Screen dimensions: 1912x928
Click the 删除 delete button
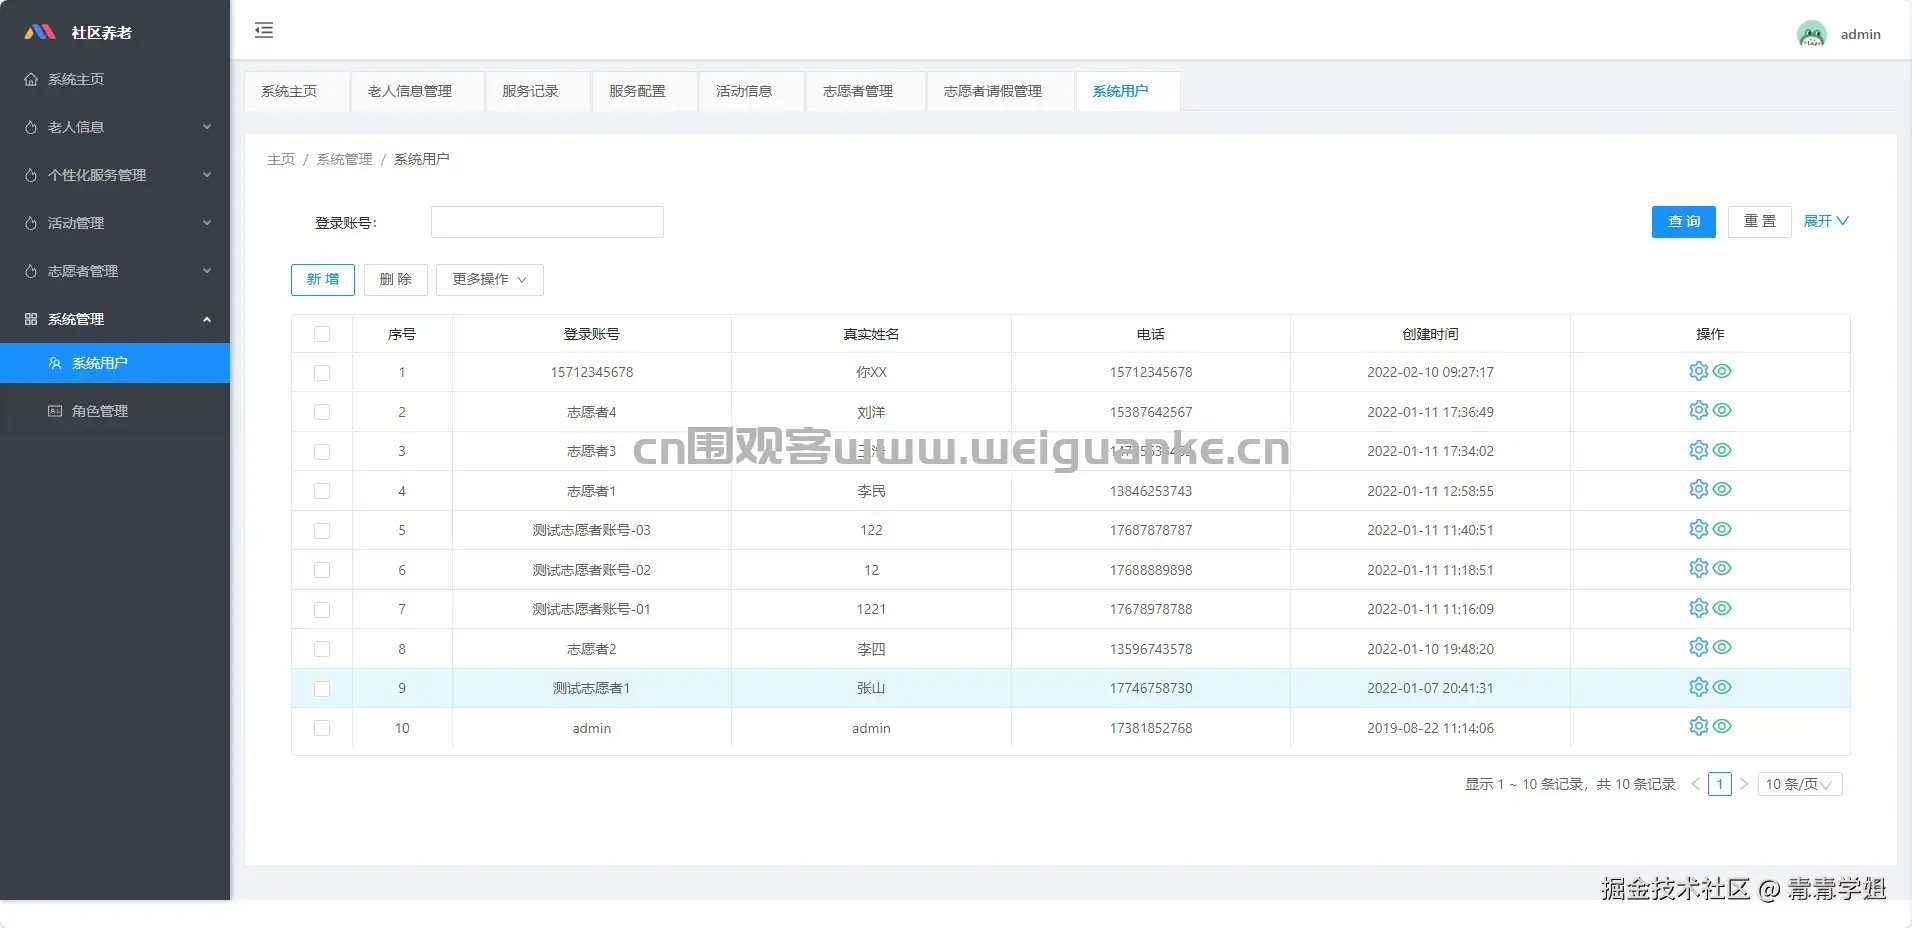[x=396, y=279]
